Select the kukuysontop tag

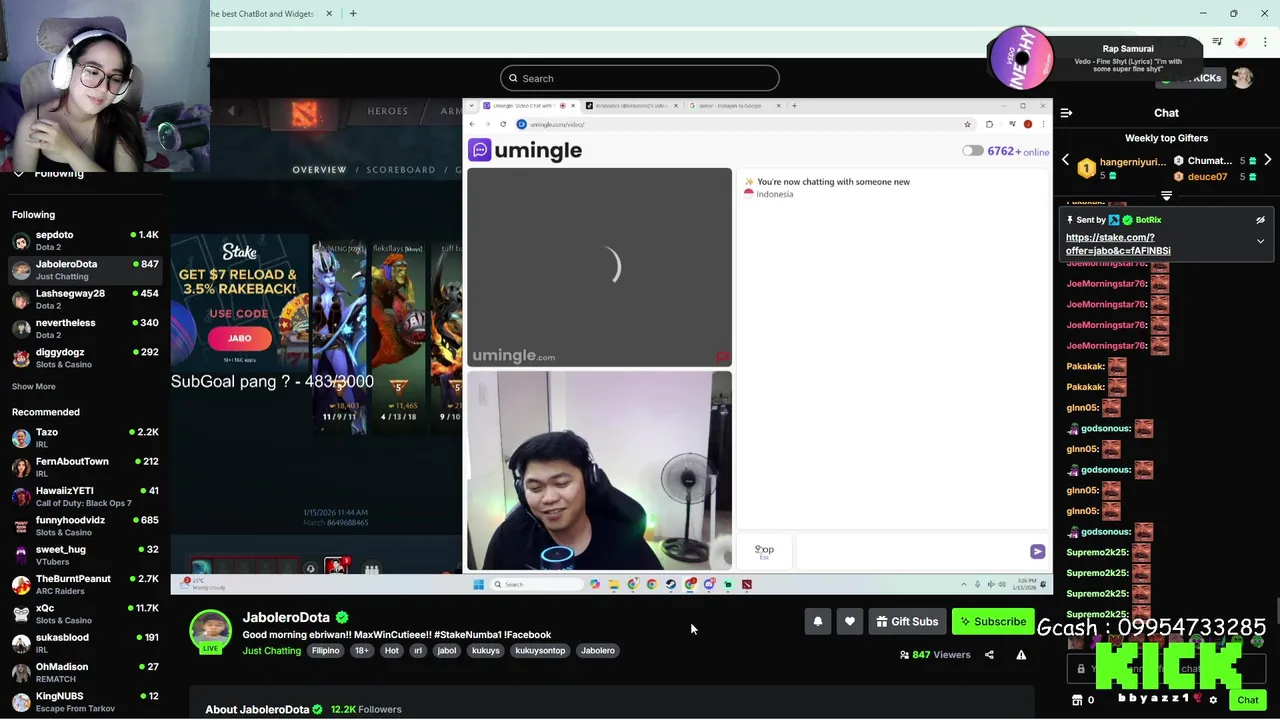click(540, 651)
